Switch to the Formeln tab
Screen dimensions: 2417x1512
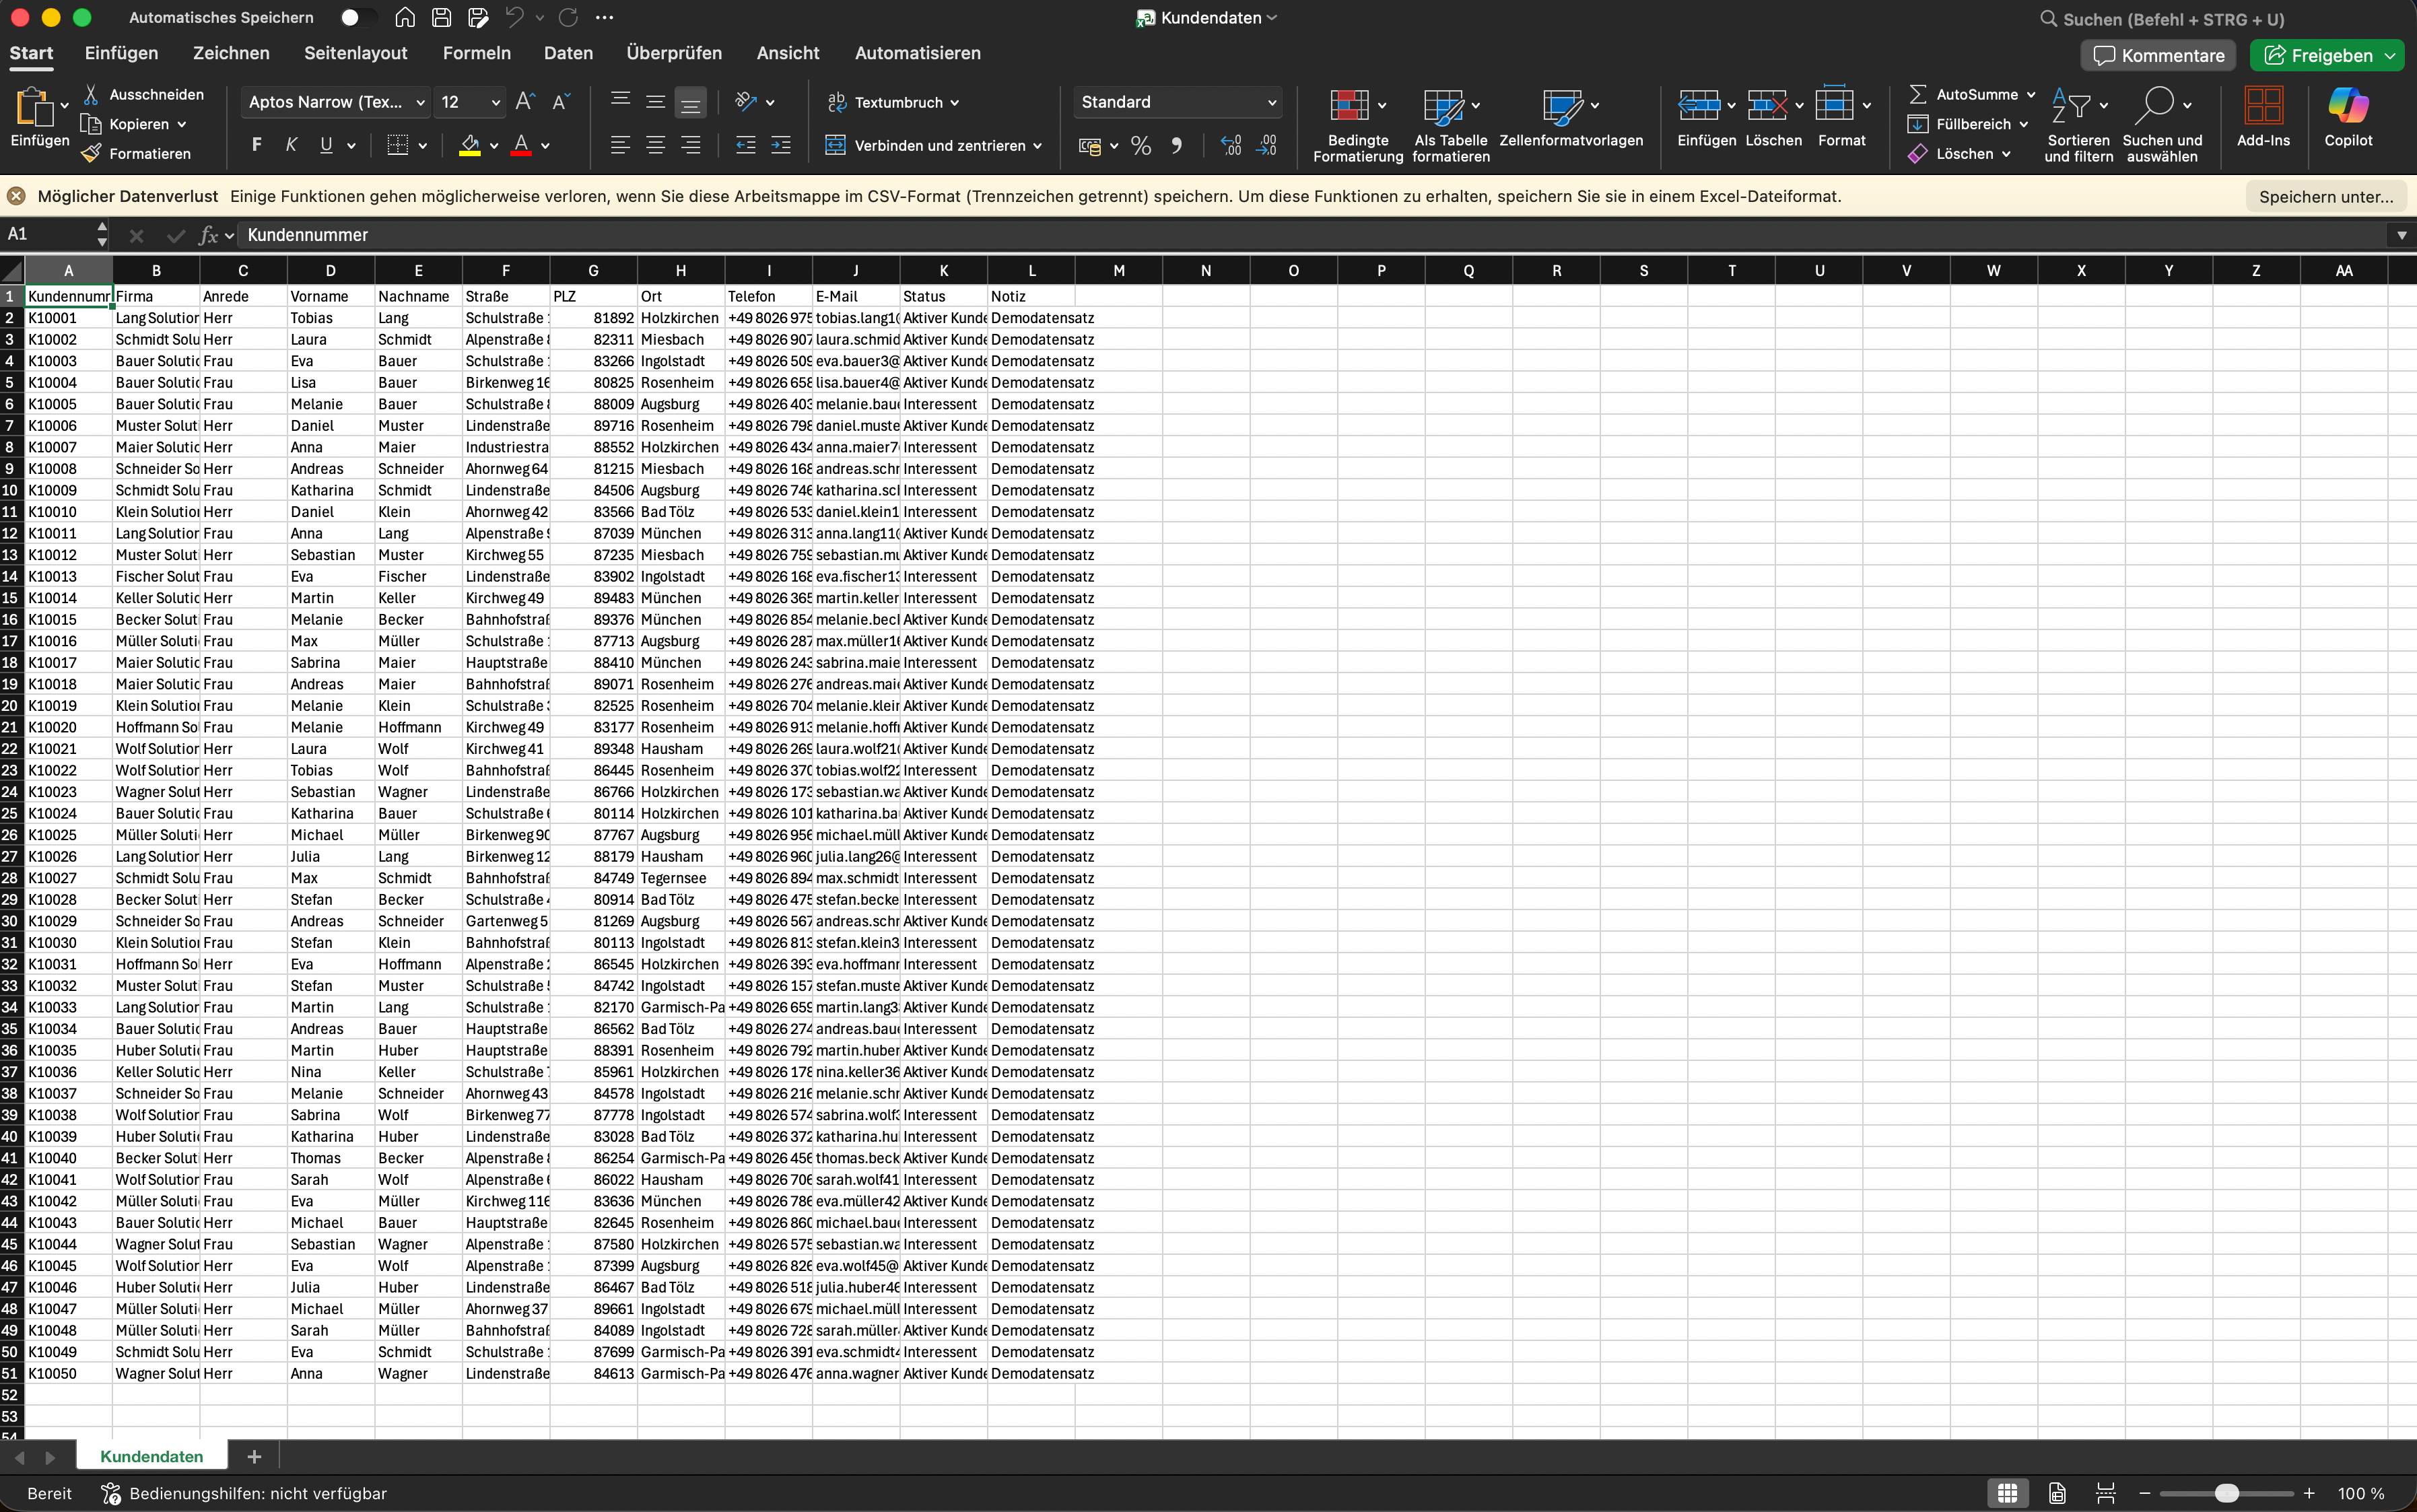[x=476, y=53]
